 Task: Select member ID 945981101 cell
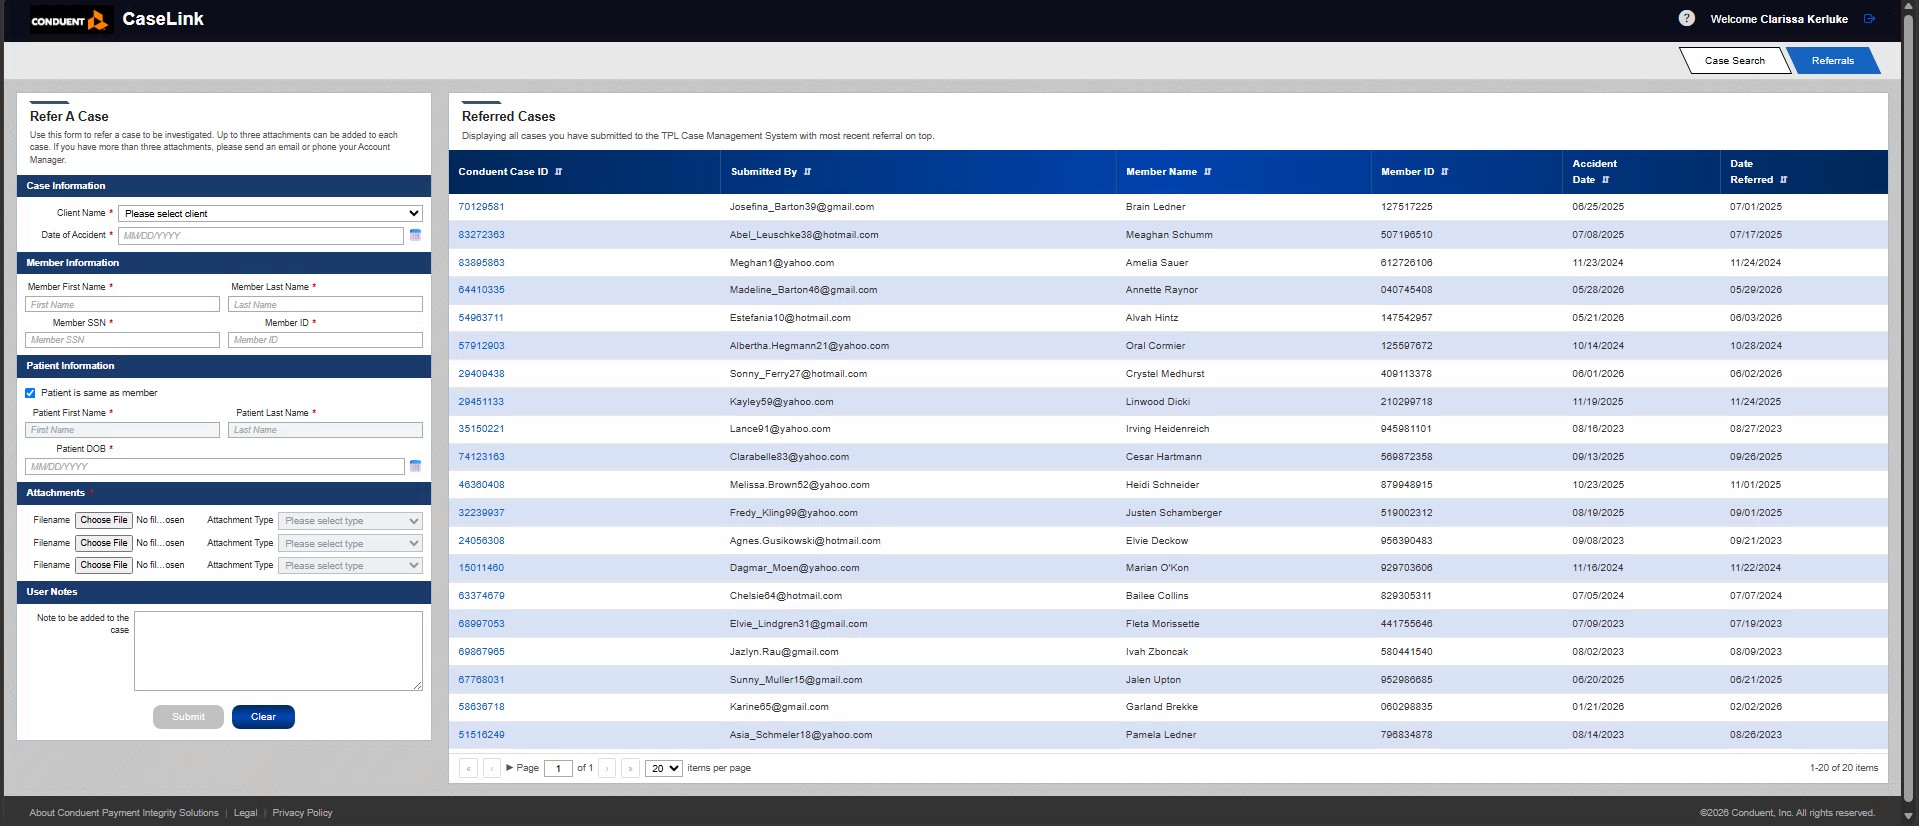tap(1406, 429)
